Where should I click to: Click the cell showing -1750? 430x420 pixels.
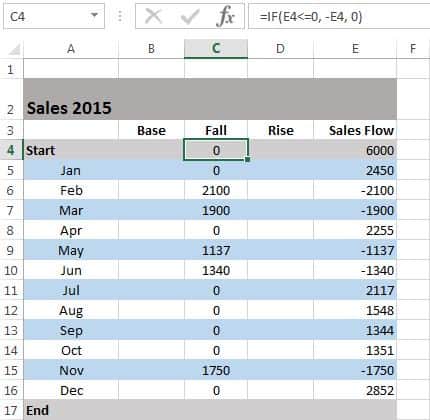point(355,370)
